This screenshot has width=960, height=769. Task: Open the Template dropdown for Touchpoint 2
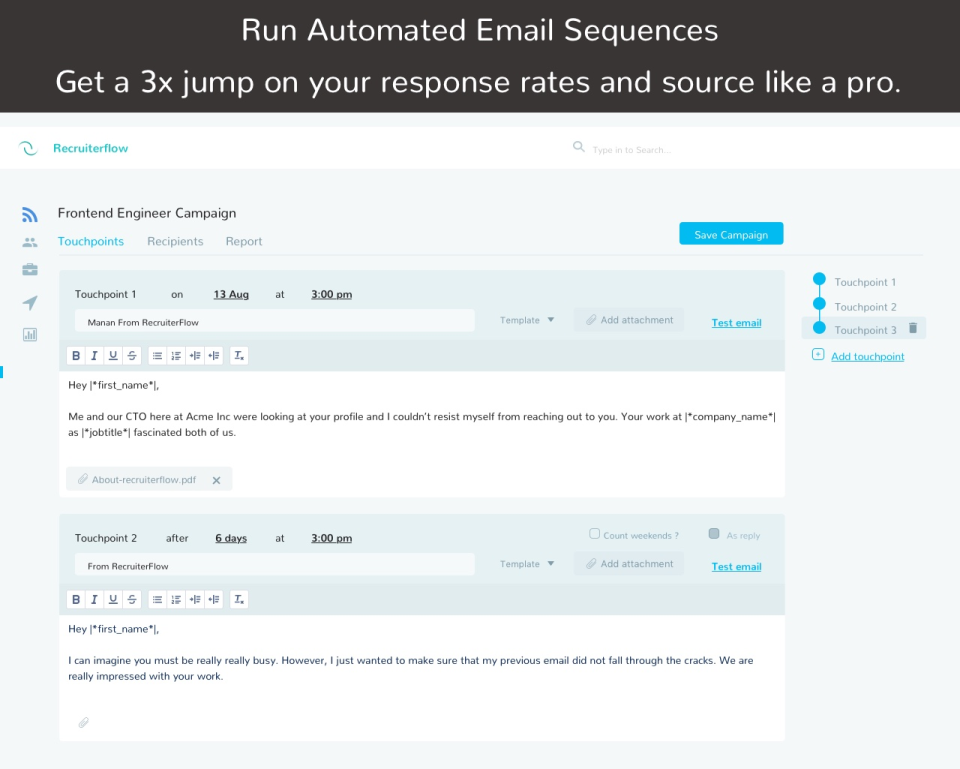click(x=524, y=563)
